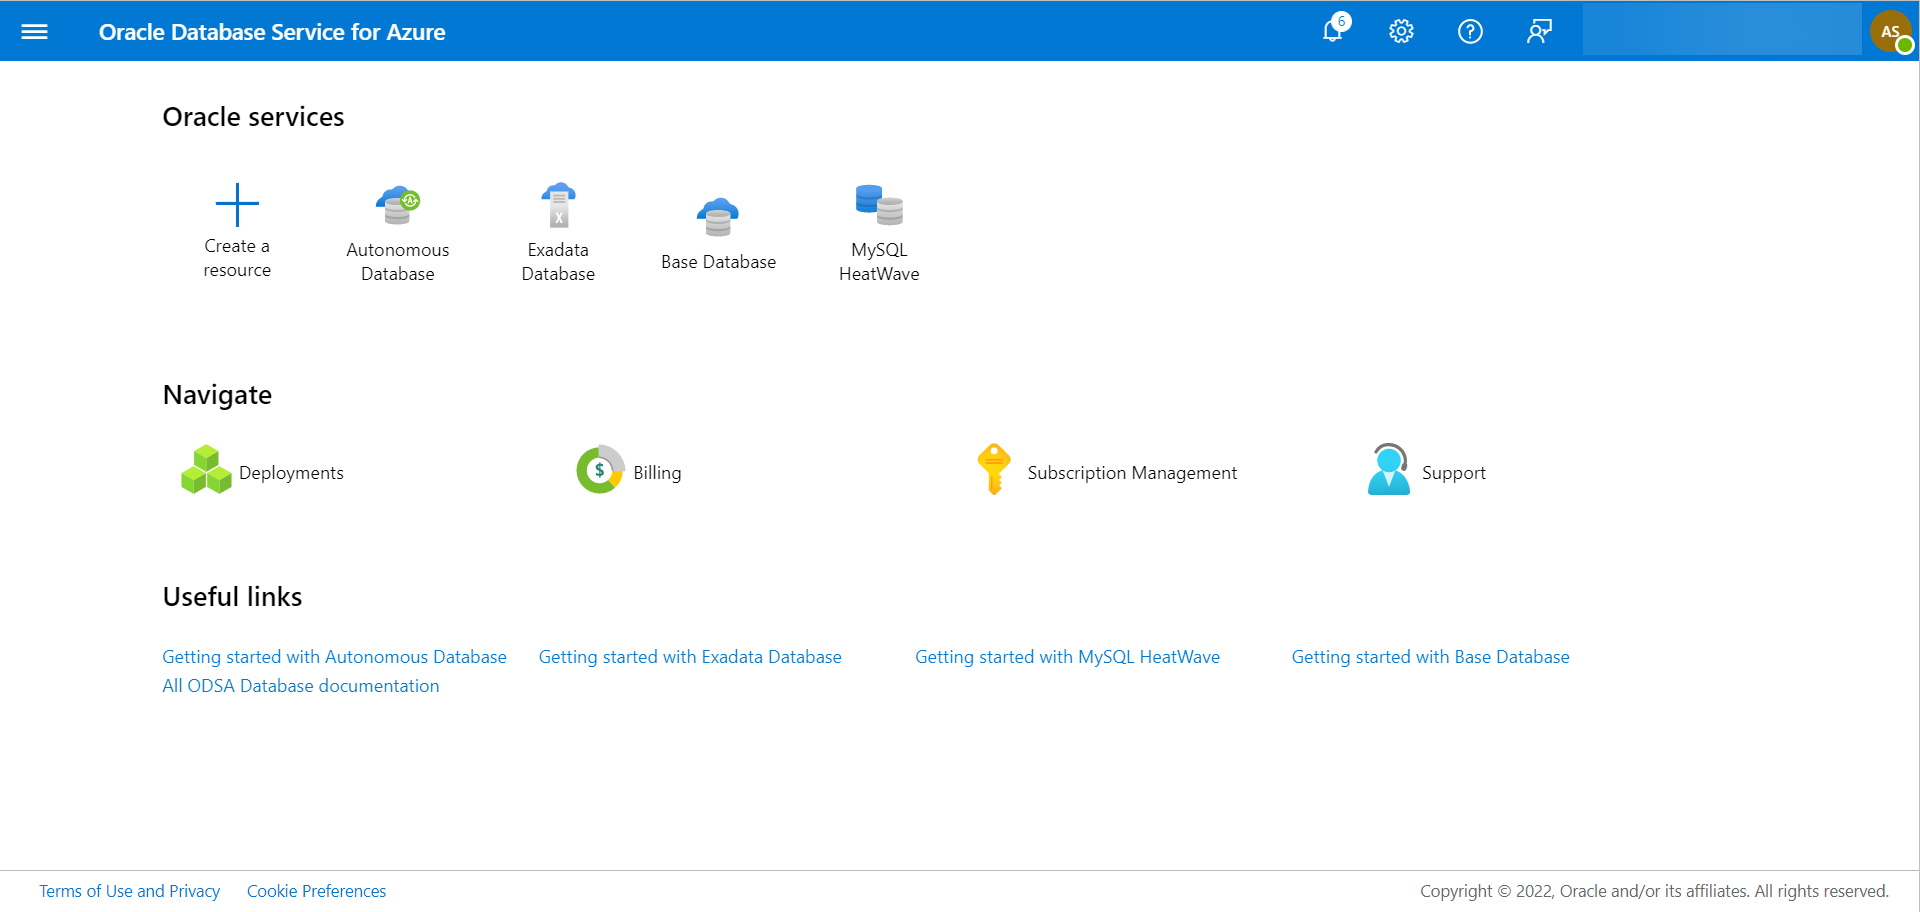Open Subscription Management label
The image size is (1920, 912).
click(1132, 473)
